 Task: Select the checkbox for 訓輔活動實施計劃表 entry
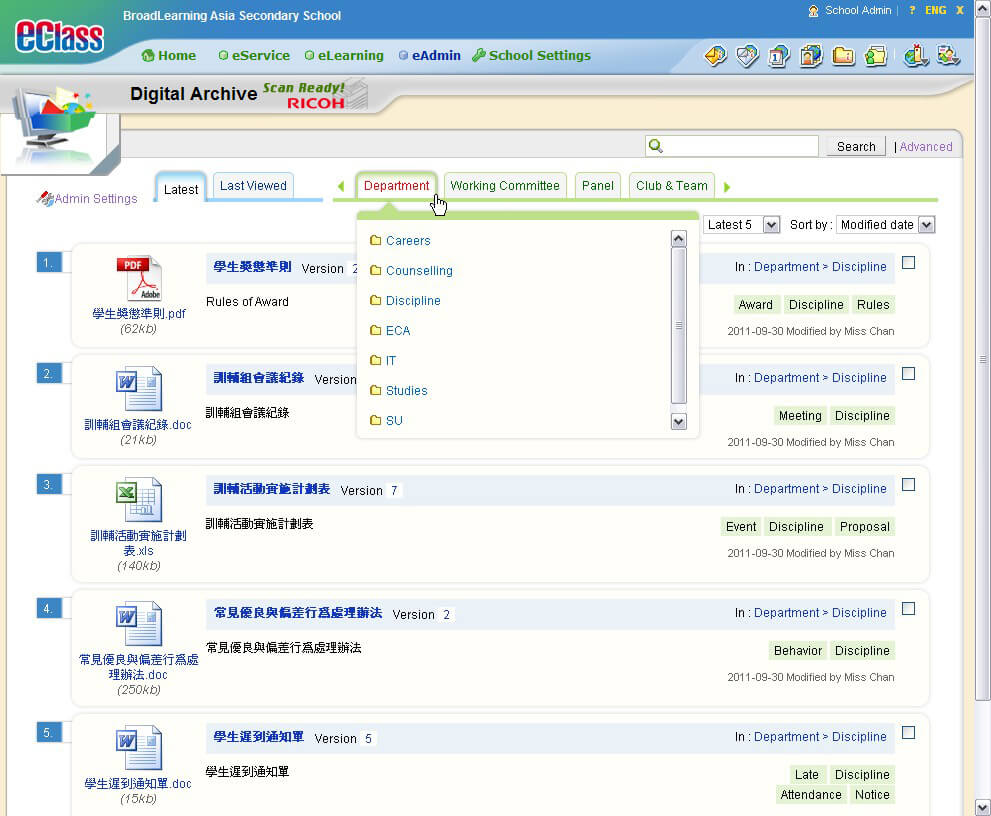908,485
